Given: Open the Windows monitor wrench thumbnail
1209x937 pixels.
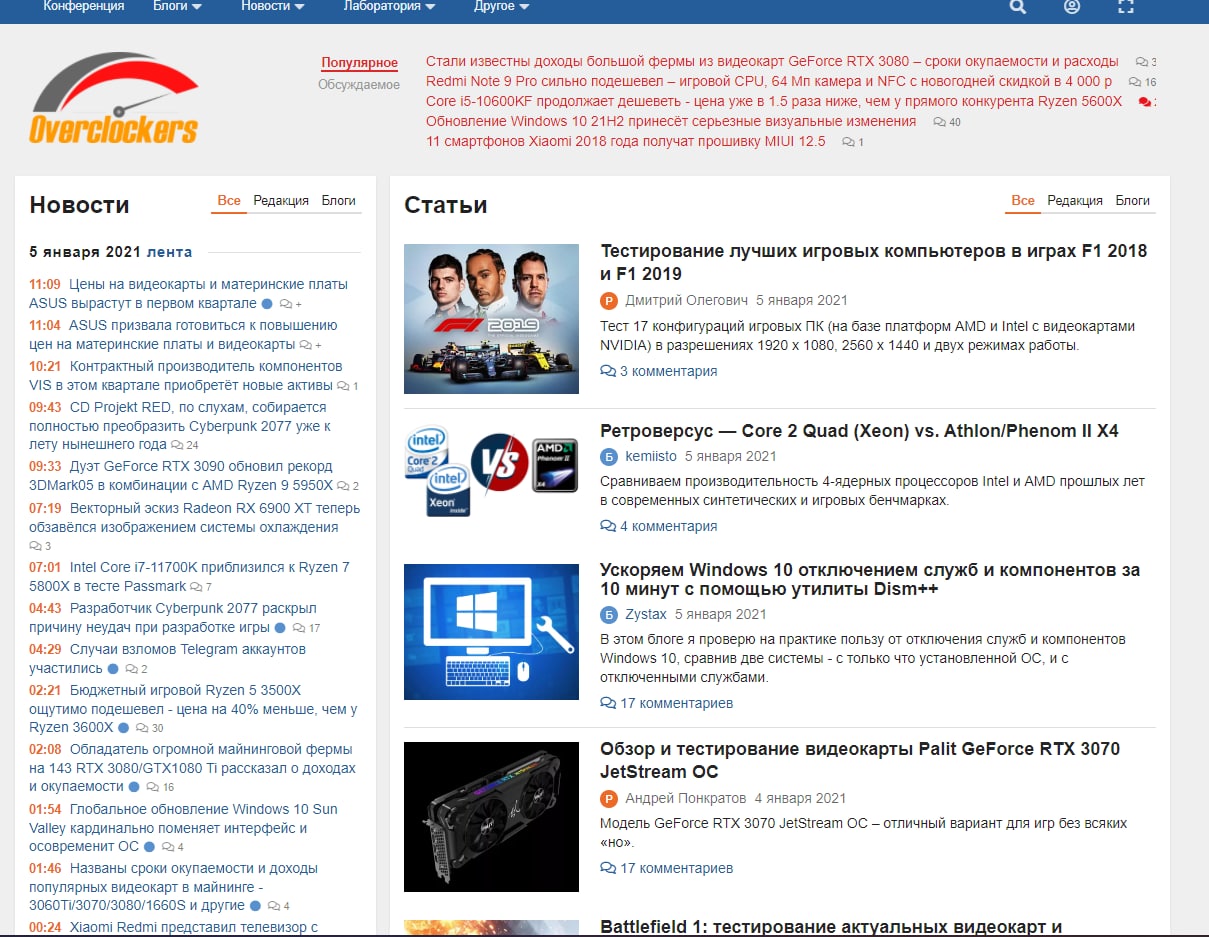Looking at the screenshot, I should 491,632.
